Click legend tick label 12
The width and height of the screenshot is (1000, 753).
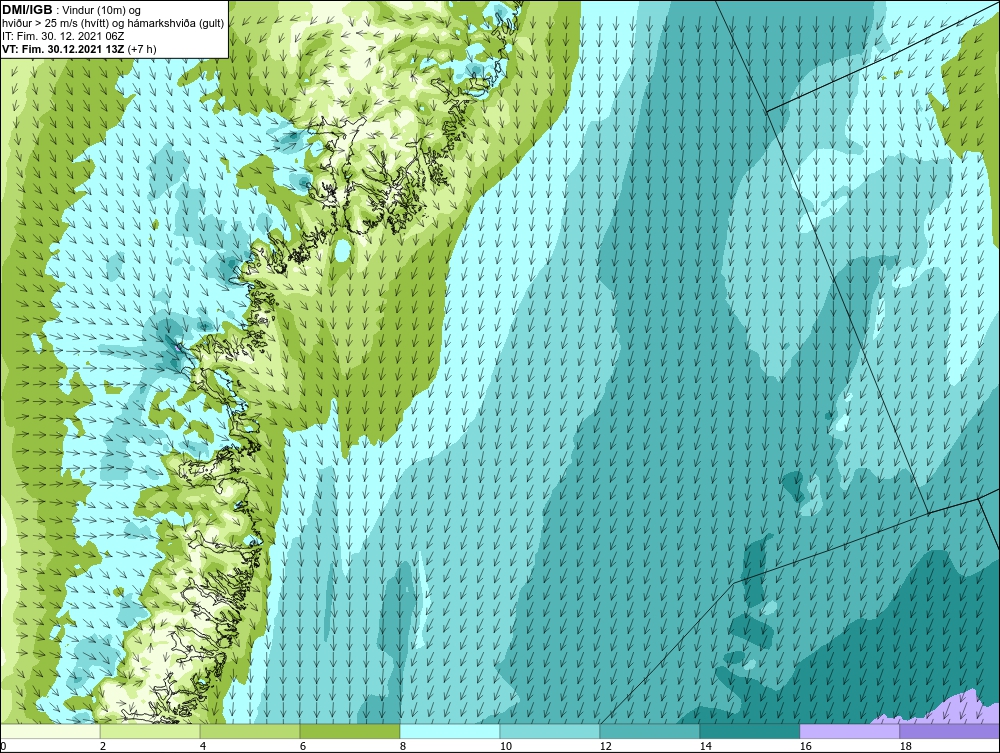606,746
